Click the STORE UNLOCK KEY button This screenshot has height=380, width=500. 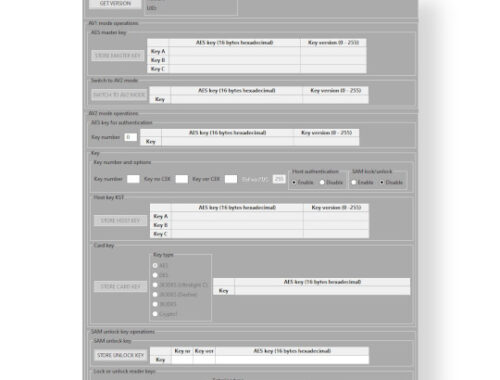(x=120, y=355)
